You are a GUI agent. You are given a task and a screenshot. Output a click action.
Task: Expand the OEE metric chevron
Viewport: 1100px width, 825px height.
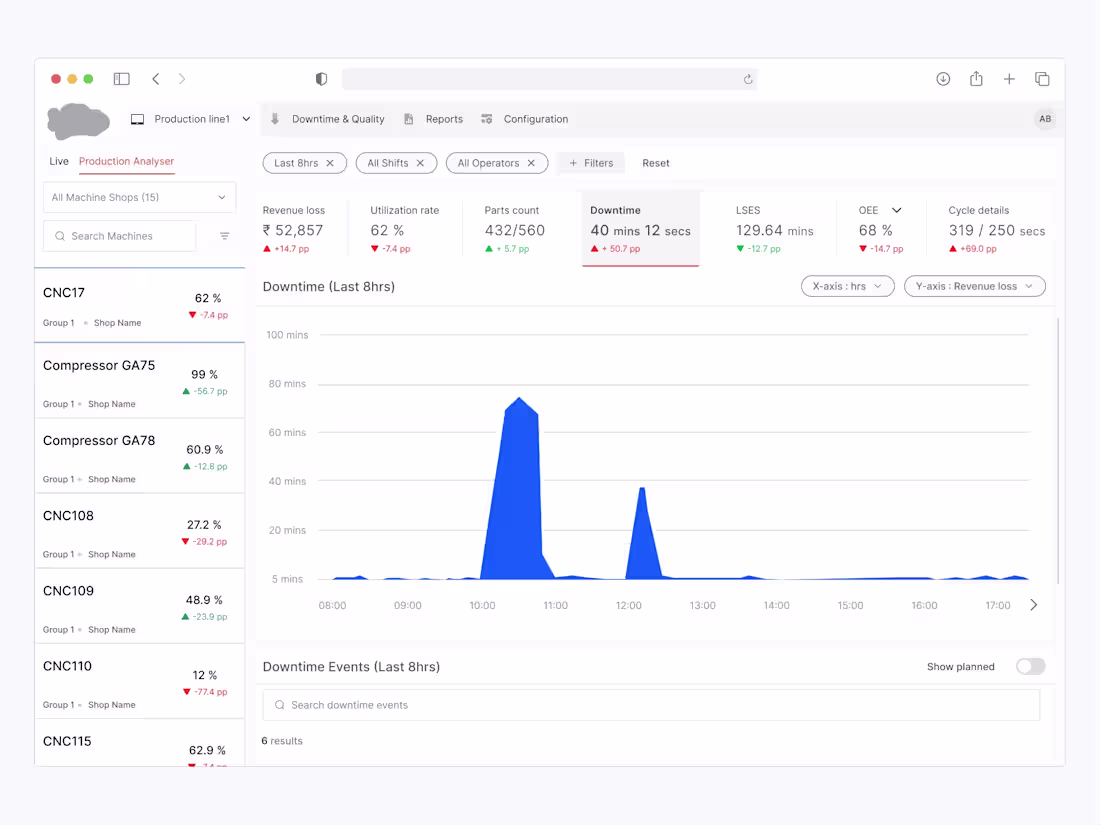[897, 210]
